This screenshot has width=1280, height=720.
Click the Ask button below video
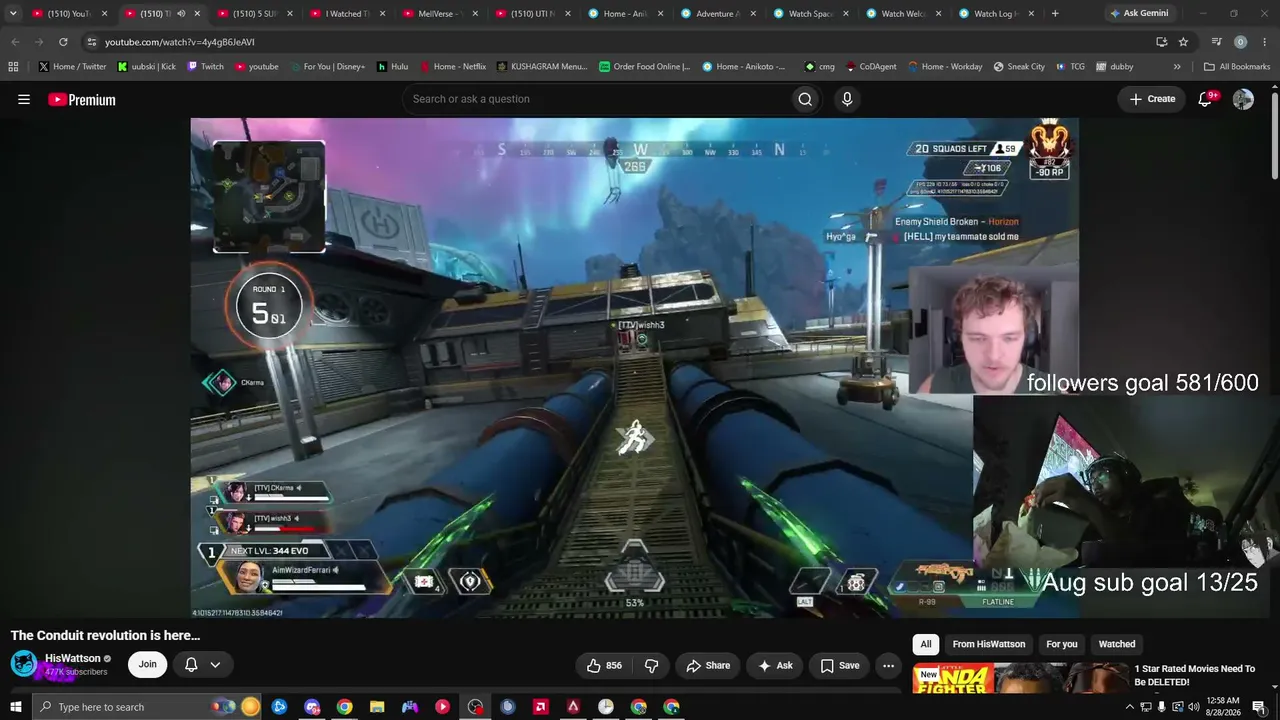coord(775,665)
